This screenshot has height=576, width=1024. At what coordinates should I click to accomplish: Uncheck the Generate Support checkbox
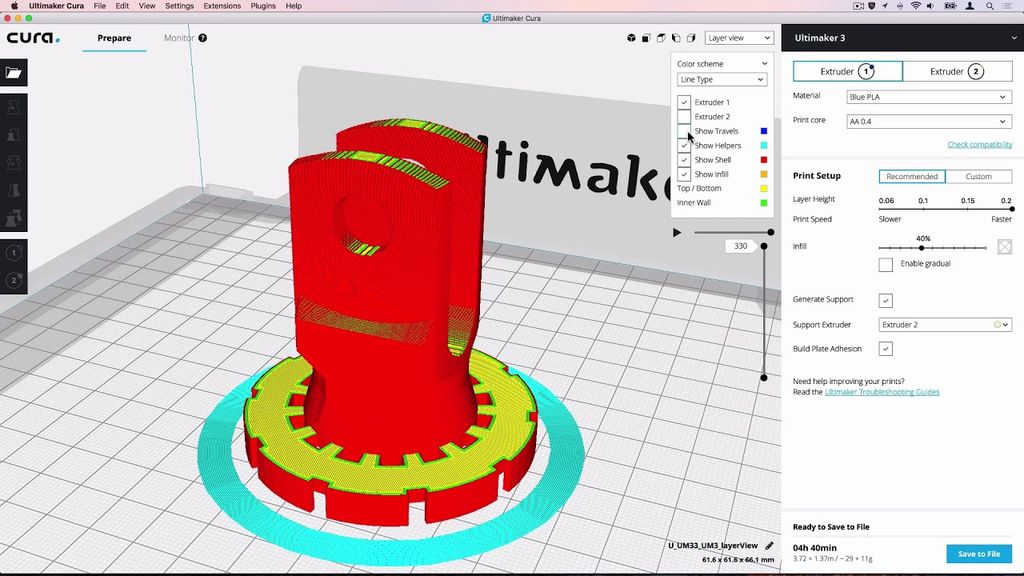[885, 300]
